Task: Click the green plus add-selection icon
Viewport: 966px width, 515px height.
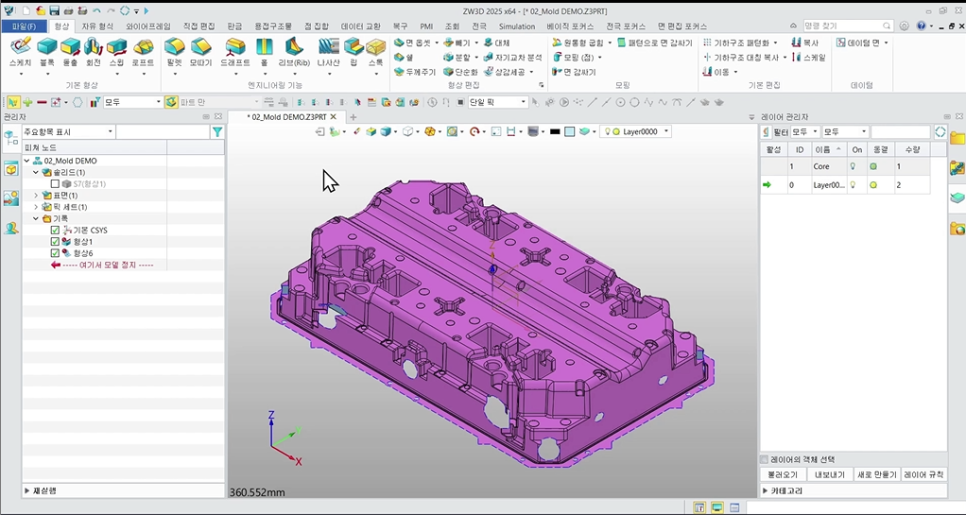Action: [x=27, y=102]
